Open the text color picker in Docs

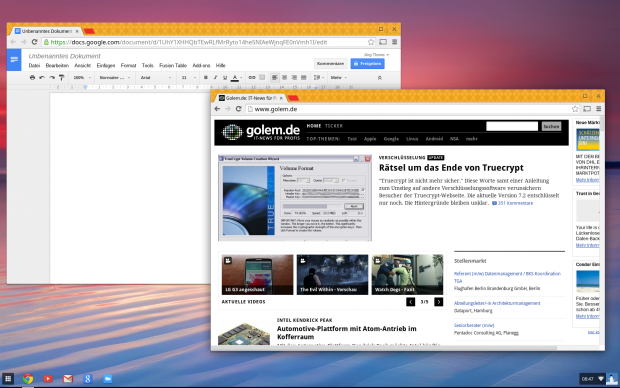(236, 78)
